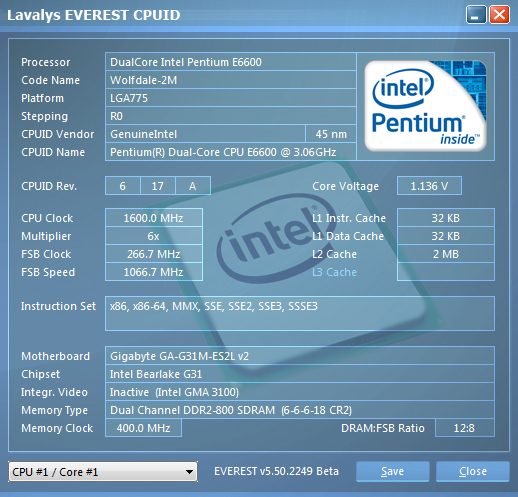Click the L2 Cache value 2 MB
Image resolution: width=518 pixels, height=497 pixels.
(x=446, y=254)
